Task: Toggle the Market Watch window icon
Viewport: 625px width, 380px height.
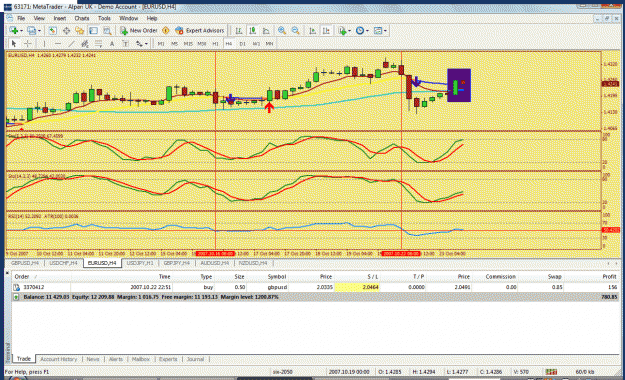Action: tap(53, 30)
